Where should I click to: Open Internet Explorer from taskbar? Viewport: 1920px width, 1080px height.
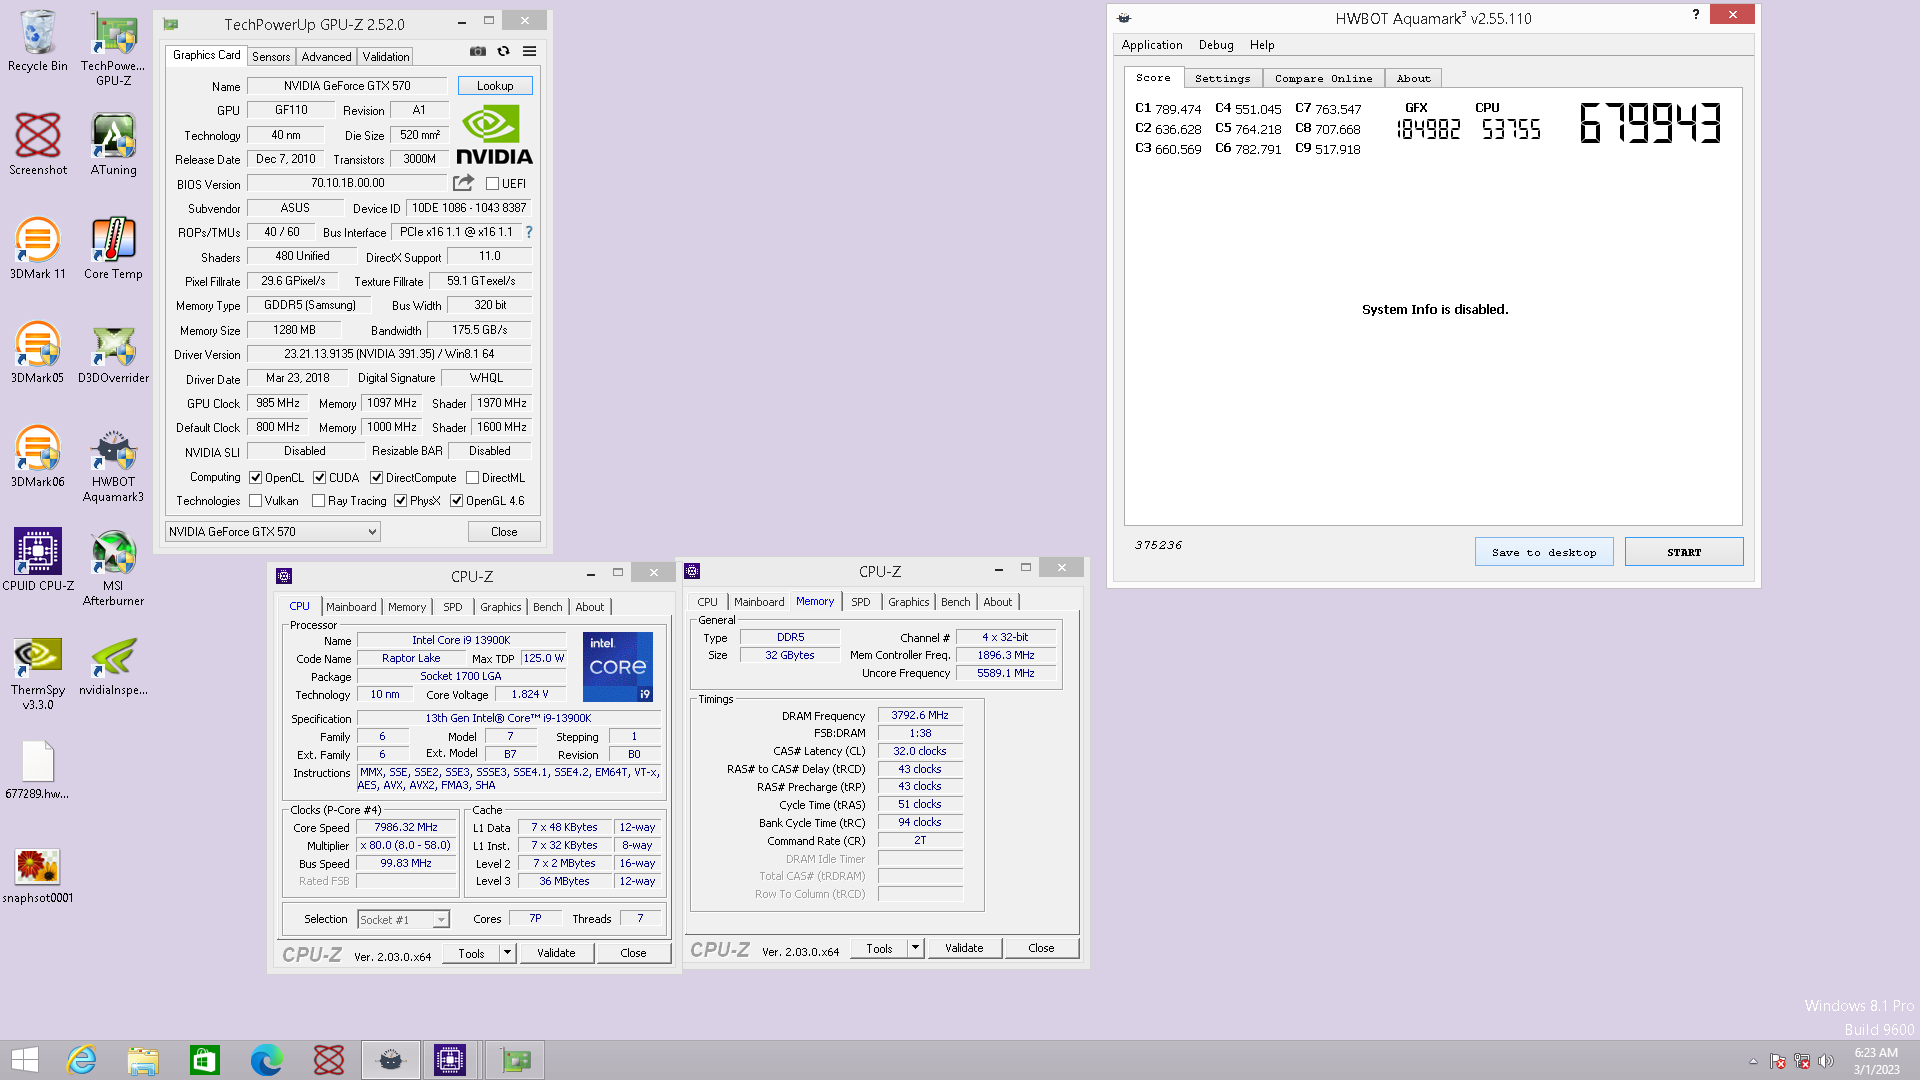(81, 1060)
